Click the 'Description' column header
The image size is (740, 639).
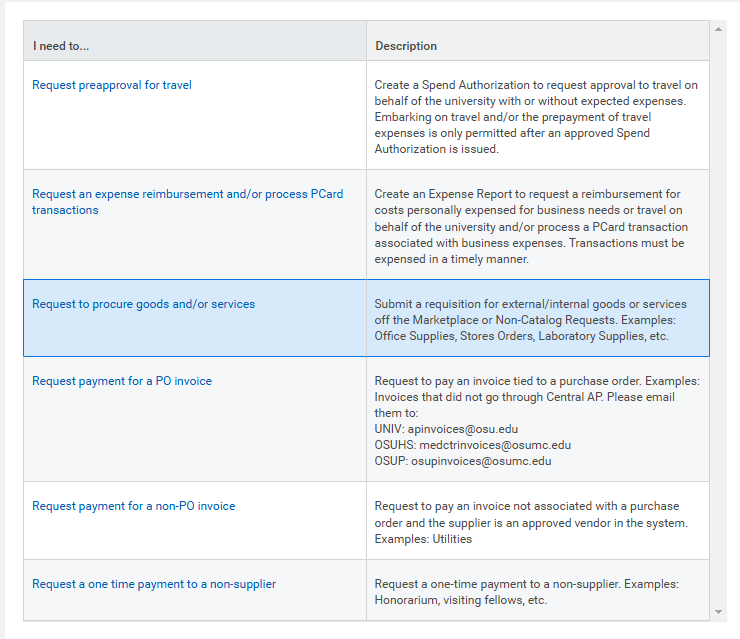tap(406, 46)
